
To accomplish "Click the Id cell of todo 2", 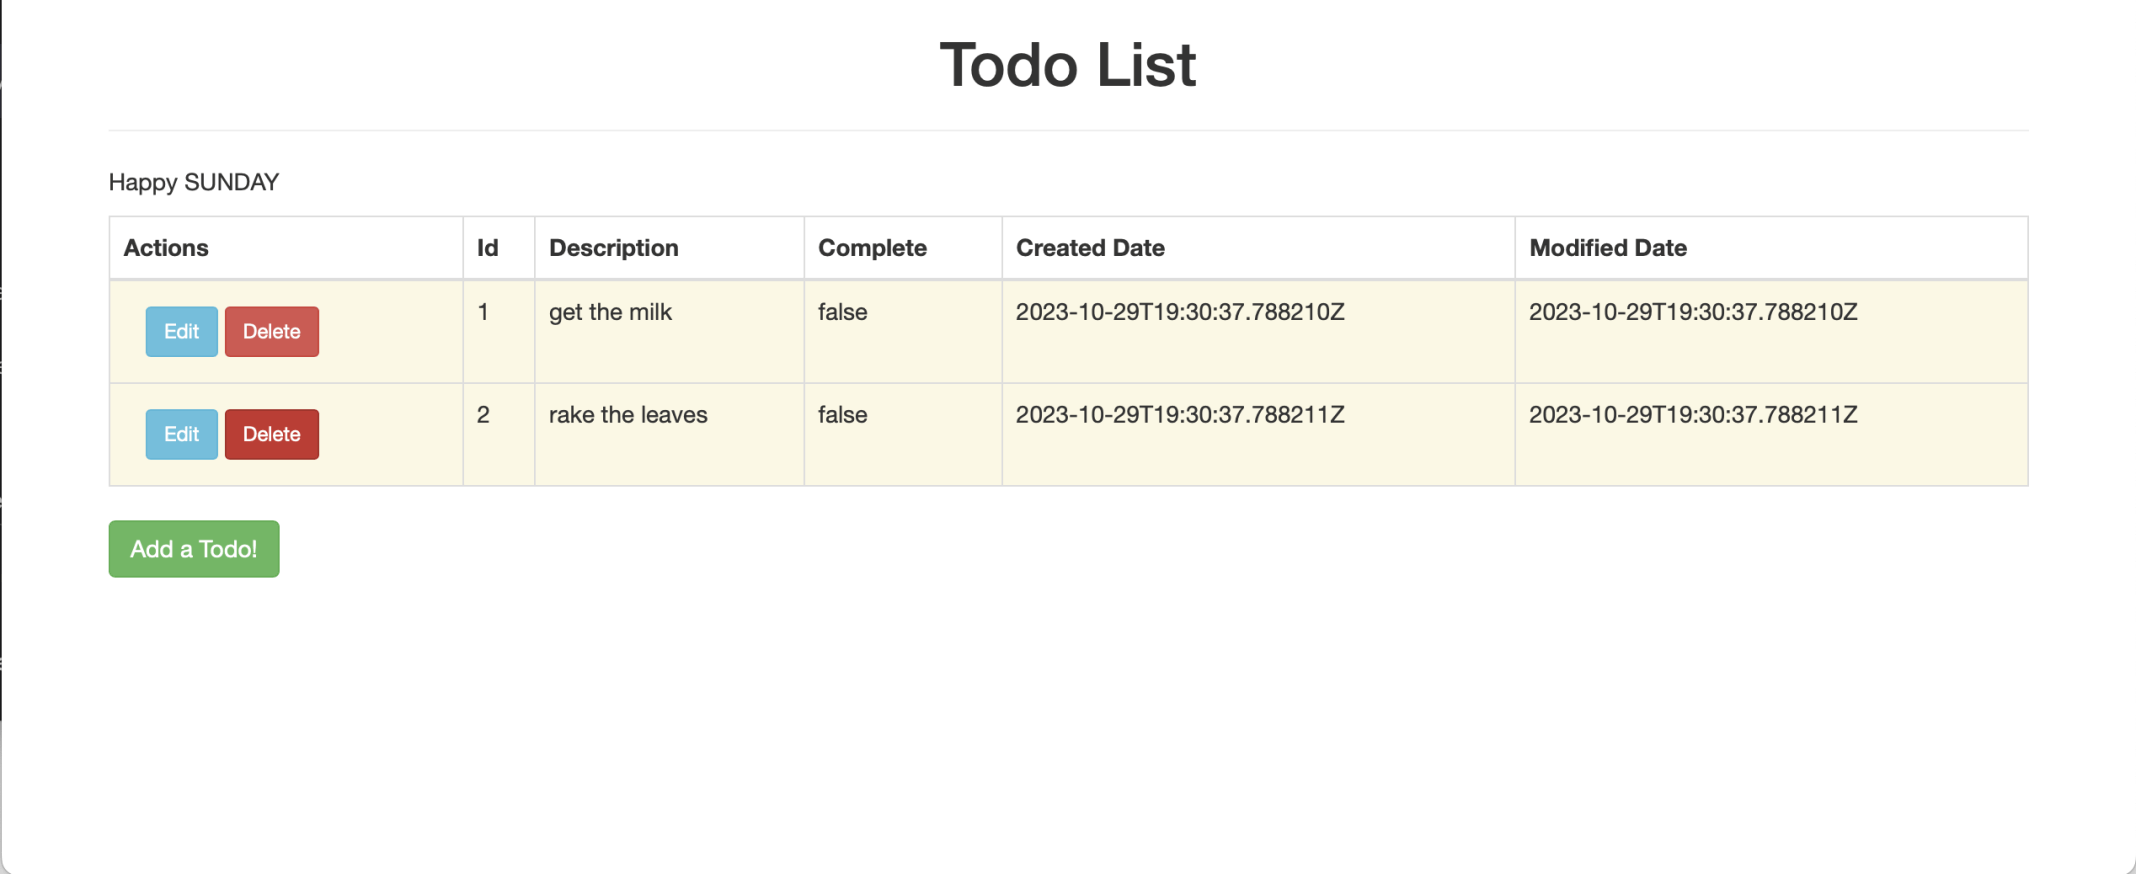I will pos(483,415).
